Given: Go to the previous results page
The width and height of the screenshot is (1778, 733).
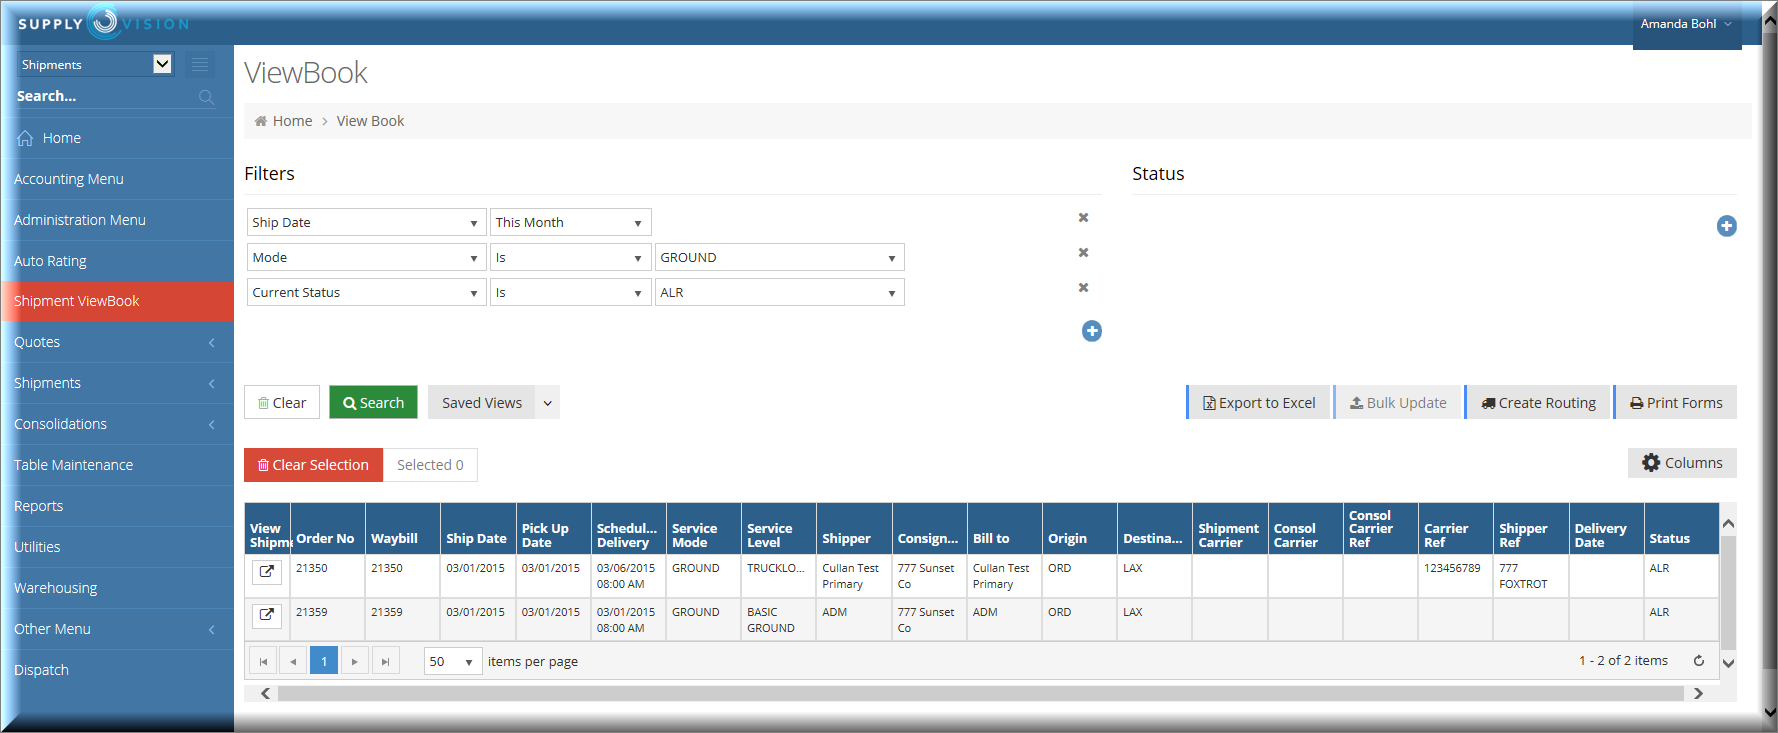Looking at the screenshot, I should (293, 661).
